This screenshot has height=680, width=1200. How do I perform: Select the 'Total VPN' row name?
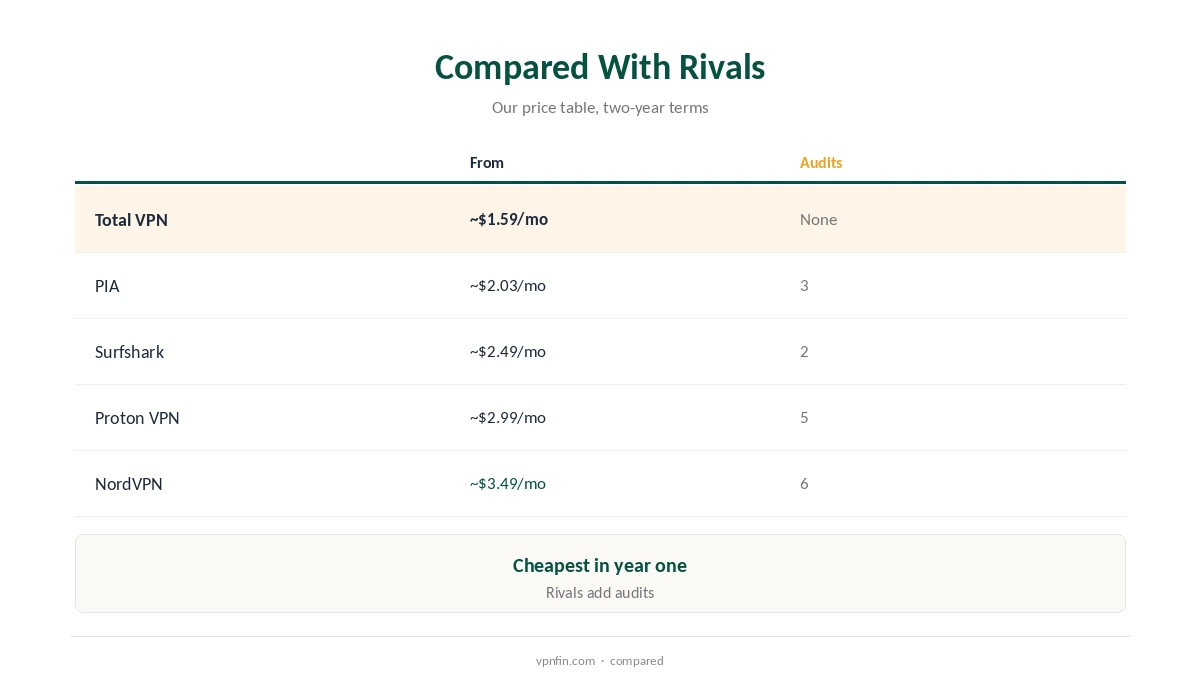[131, 220]
